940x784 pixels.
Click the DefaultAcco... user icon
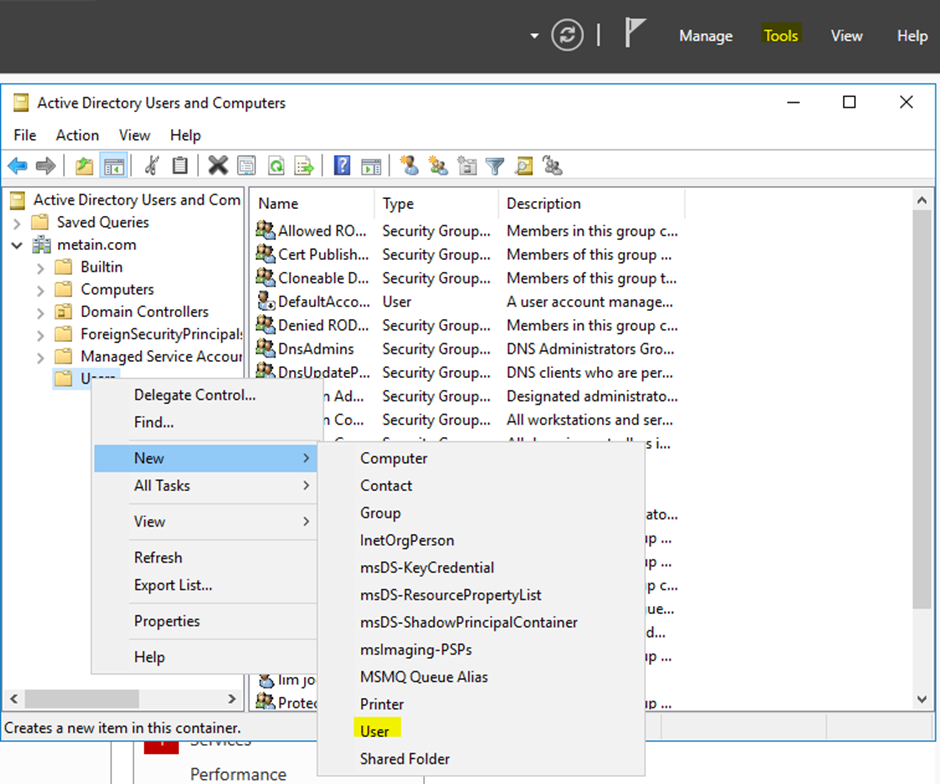pos(266,301)
